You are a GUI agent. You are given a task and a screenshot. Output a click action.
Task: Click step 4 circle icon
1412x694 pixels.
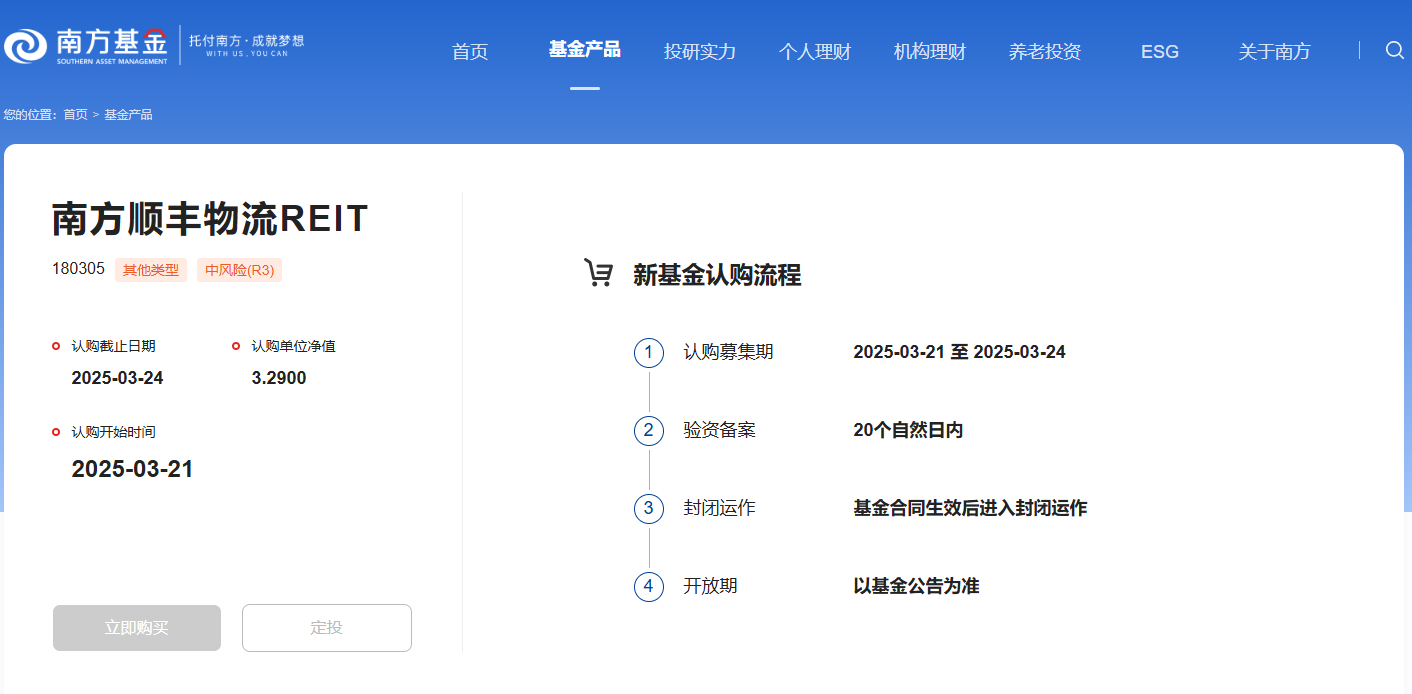coord(648,586)
